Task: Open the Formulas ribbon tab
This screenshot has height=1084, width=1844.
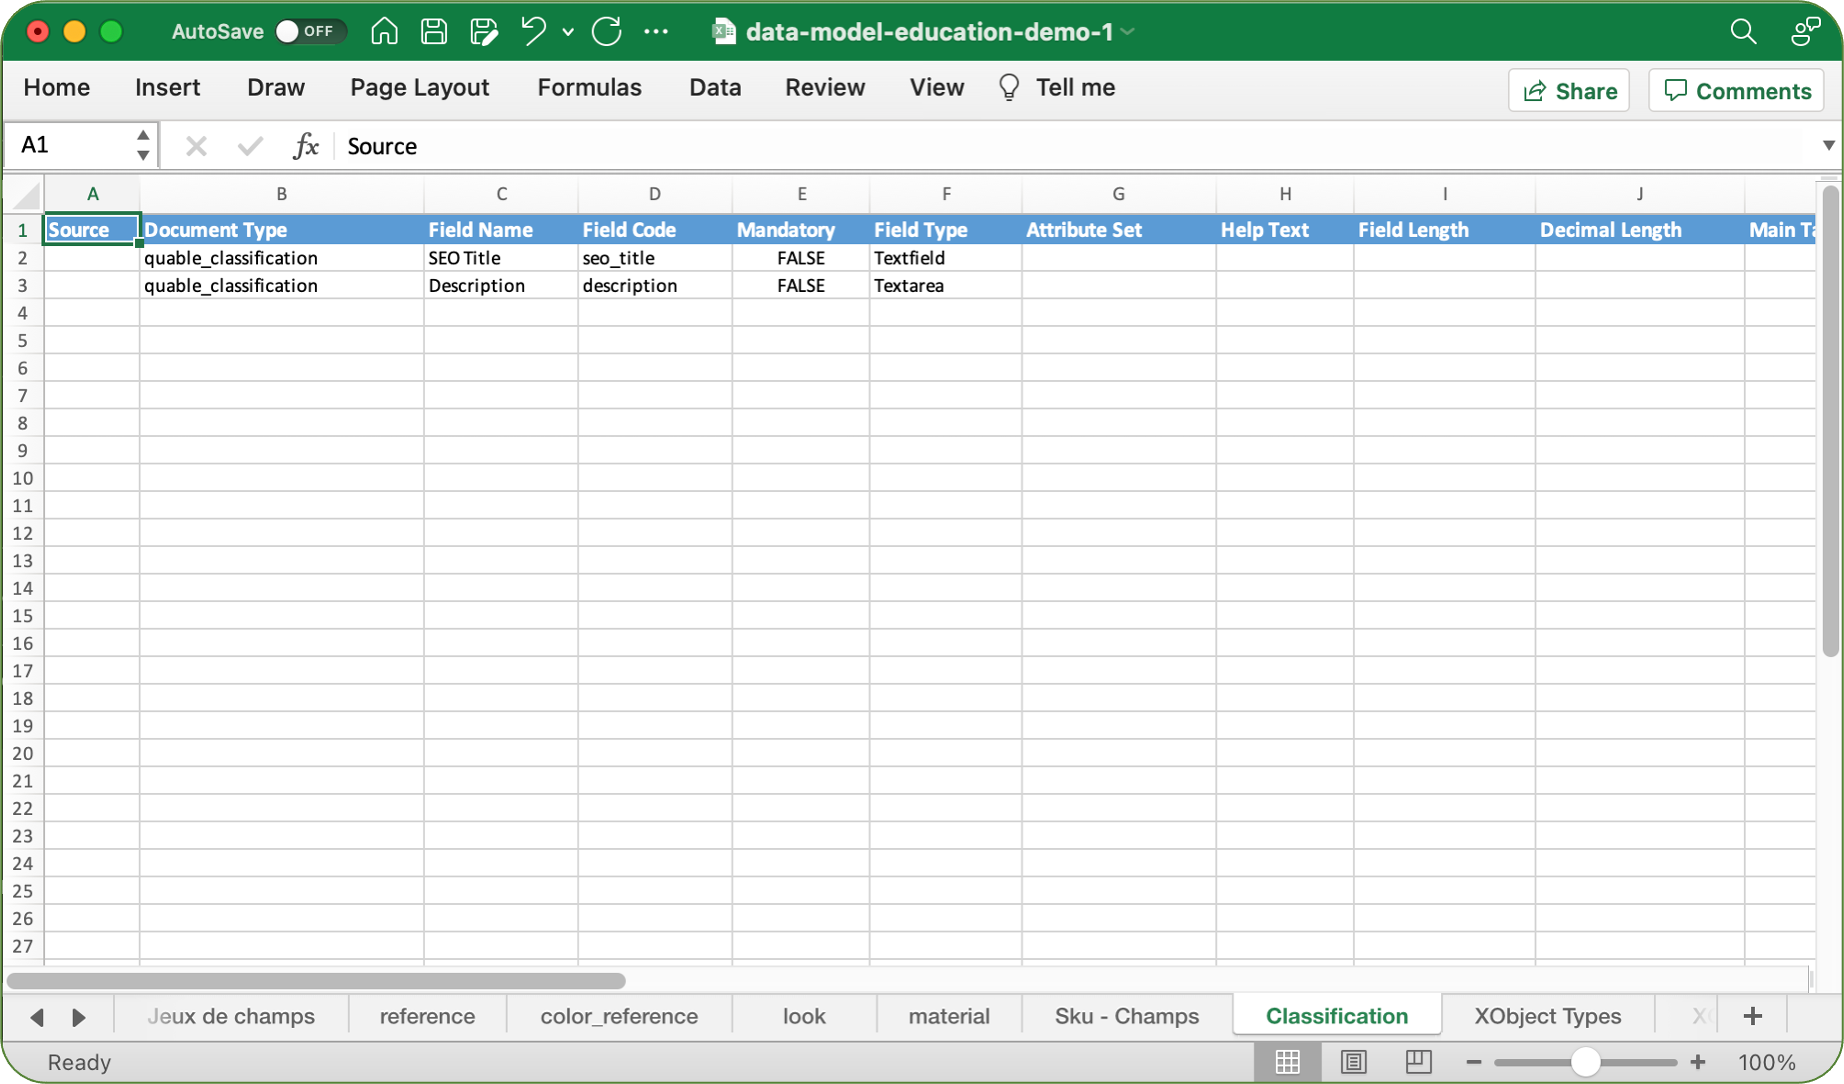Action: tap(589, 88)
